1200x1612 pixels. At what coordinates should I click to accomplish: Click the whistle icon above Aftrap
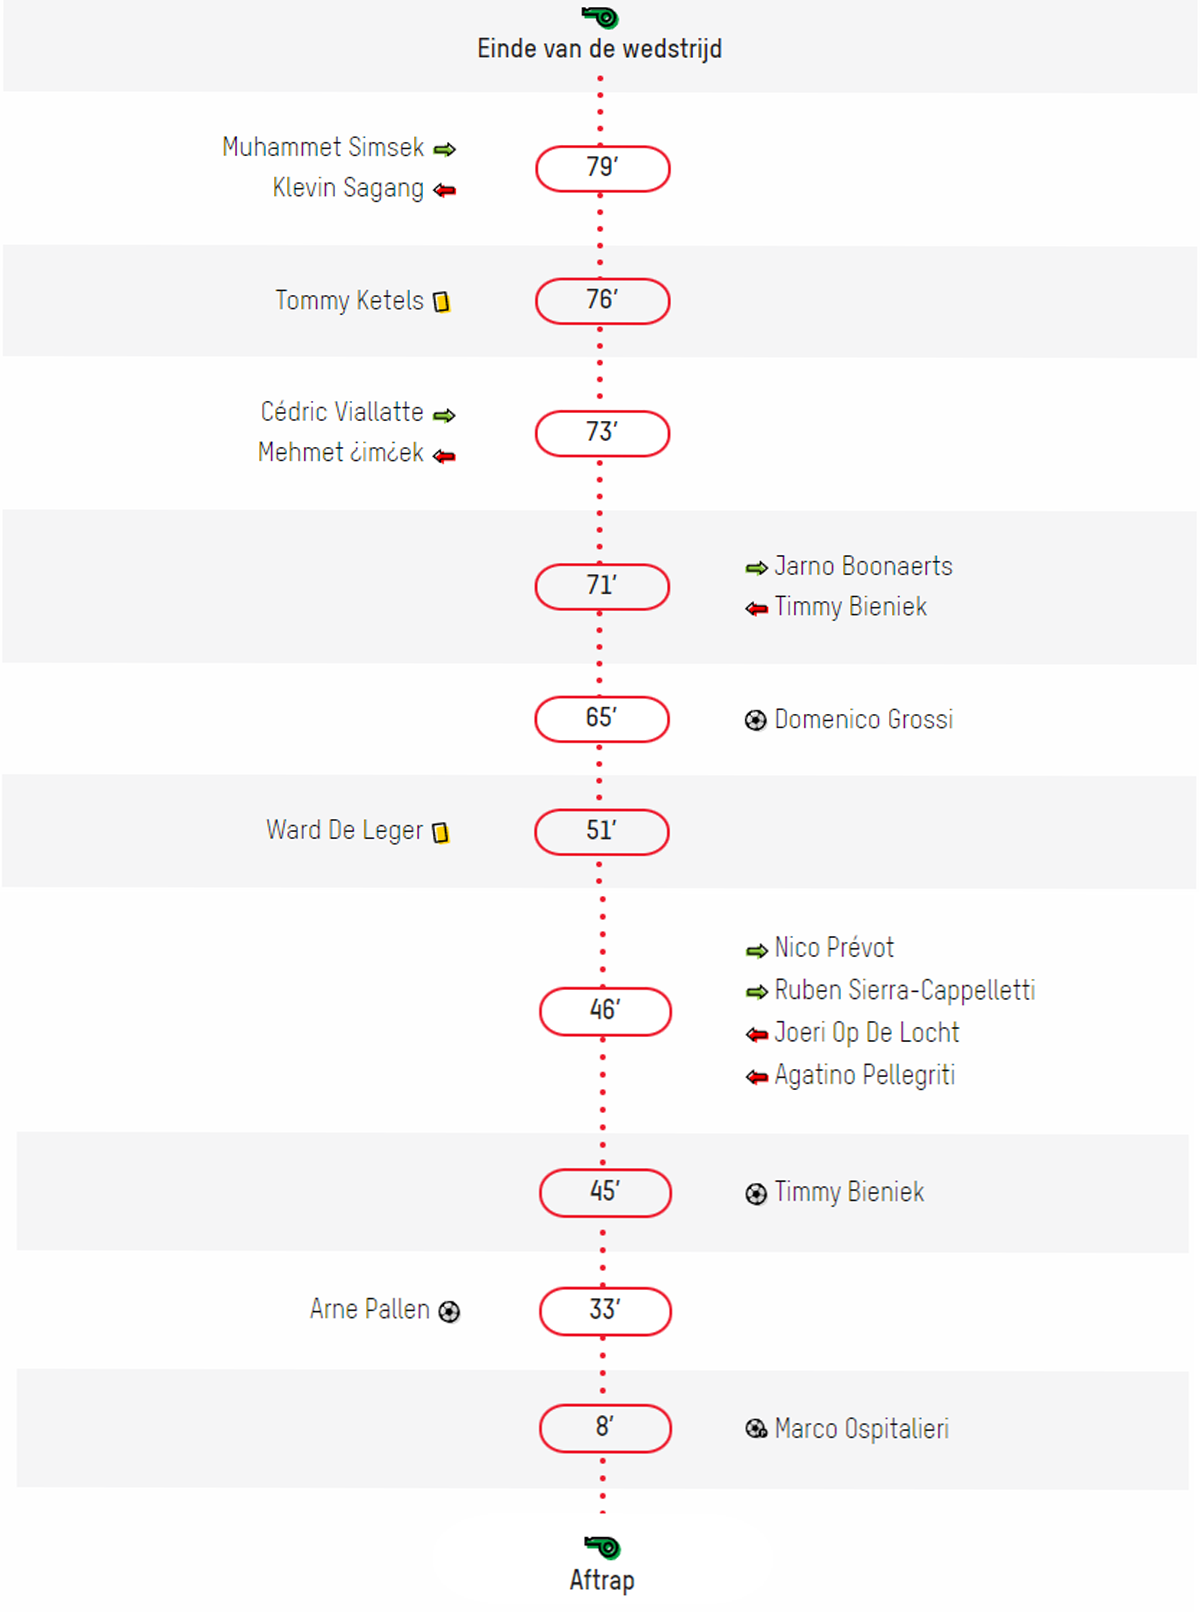[x=603, y=1547]
